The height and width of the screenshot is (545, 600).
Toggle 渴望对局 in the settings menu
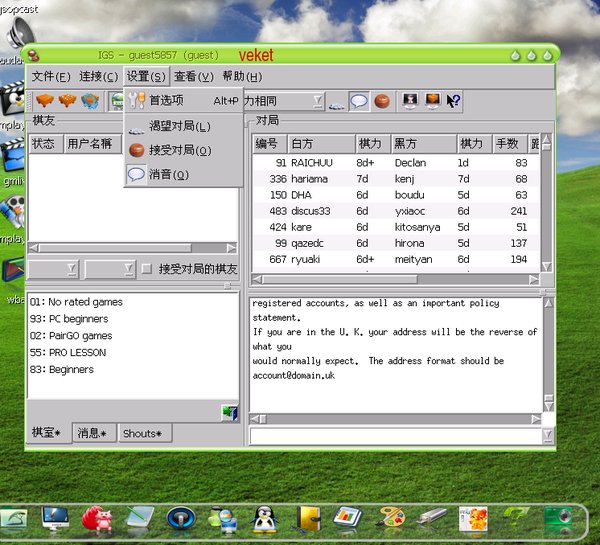click(180, 126)
